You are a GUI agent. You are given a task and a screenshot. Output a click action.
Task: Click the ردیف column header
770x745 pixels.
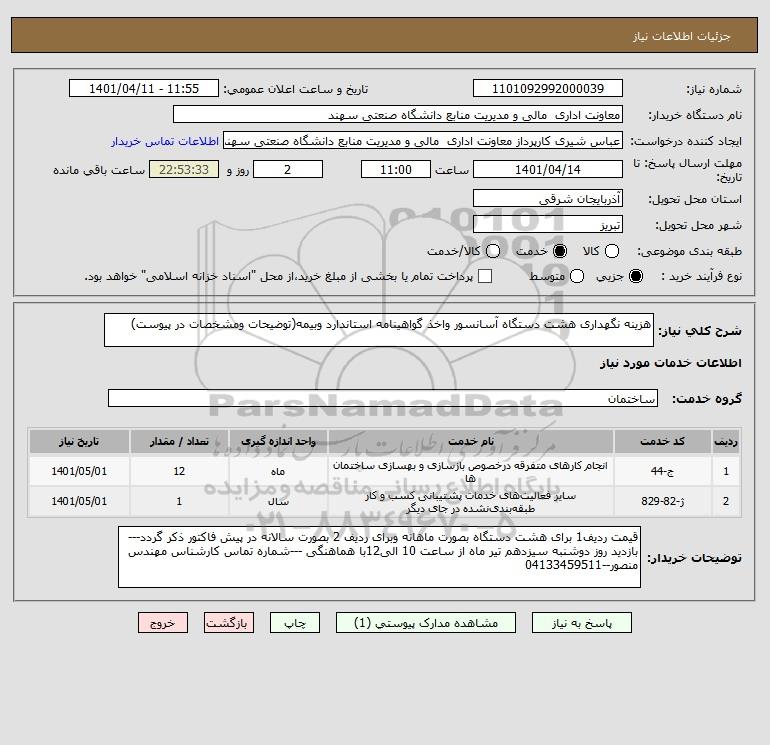(726, 441)
